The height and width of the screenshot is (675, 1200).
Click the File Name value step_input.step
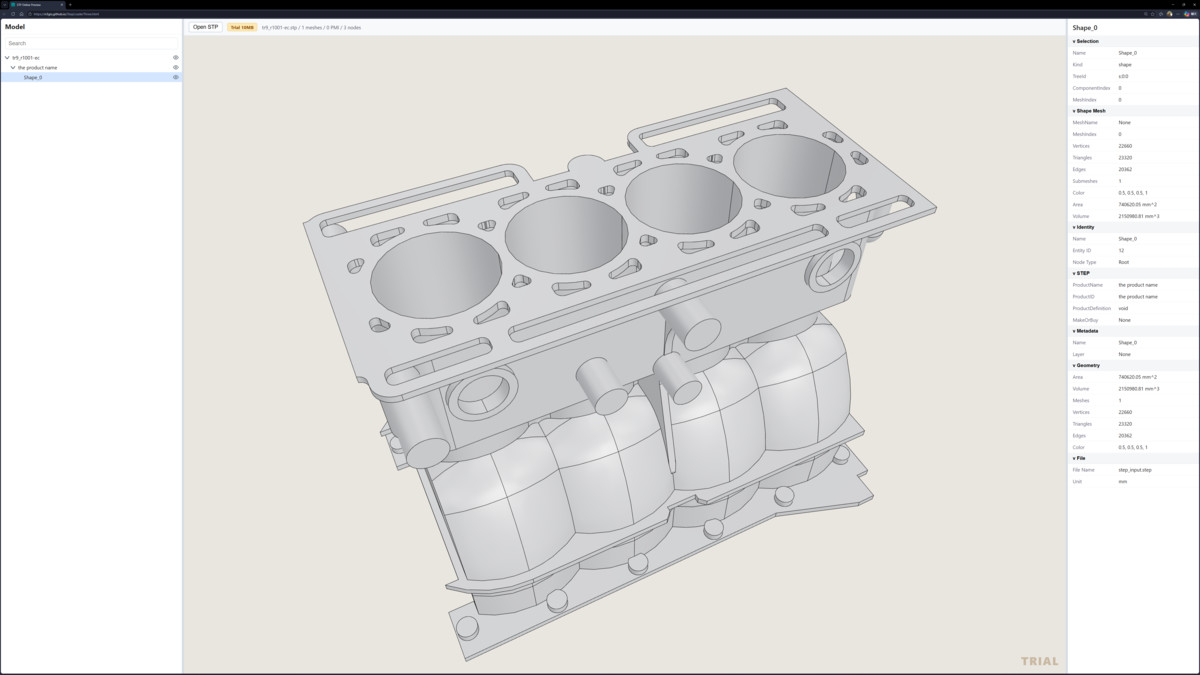pyautogui.click(x=1135, y=469)
